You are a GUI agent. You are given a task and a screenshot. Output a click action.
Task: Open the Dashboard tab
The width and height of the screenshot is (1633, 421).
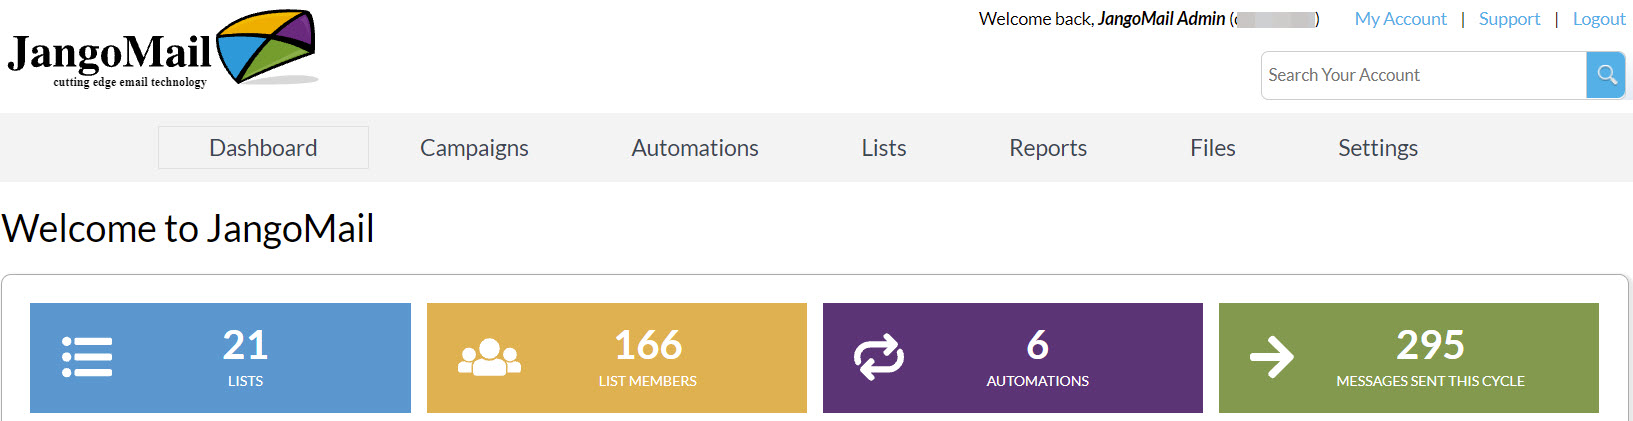click(263, 148)
